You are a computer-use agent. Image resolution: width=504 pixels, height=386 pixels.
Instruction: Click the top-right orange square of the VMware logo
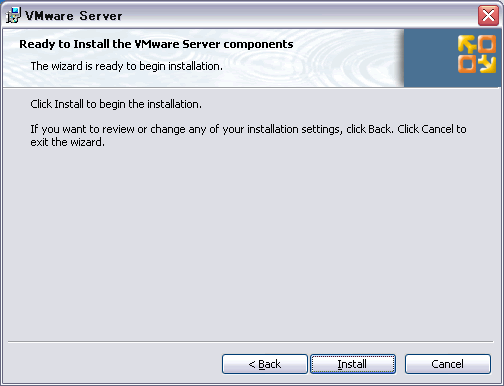[487, 44]
